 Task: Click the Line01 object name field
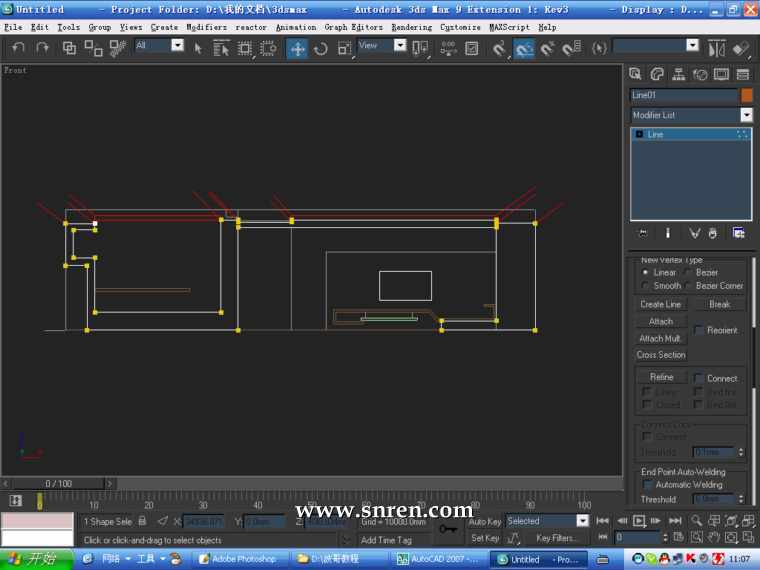point(684,95)
